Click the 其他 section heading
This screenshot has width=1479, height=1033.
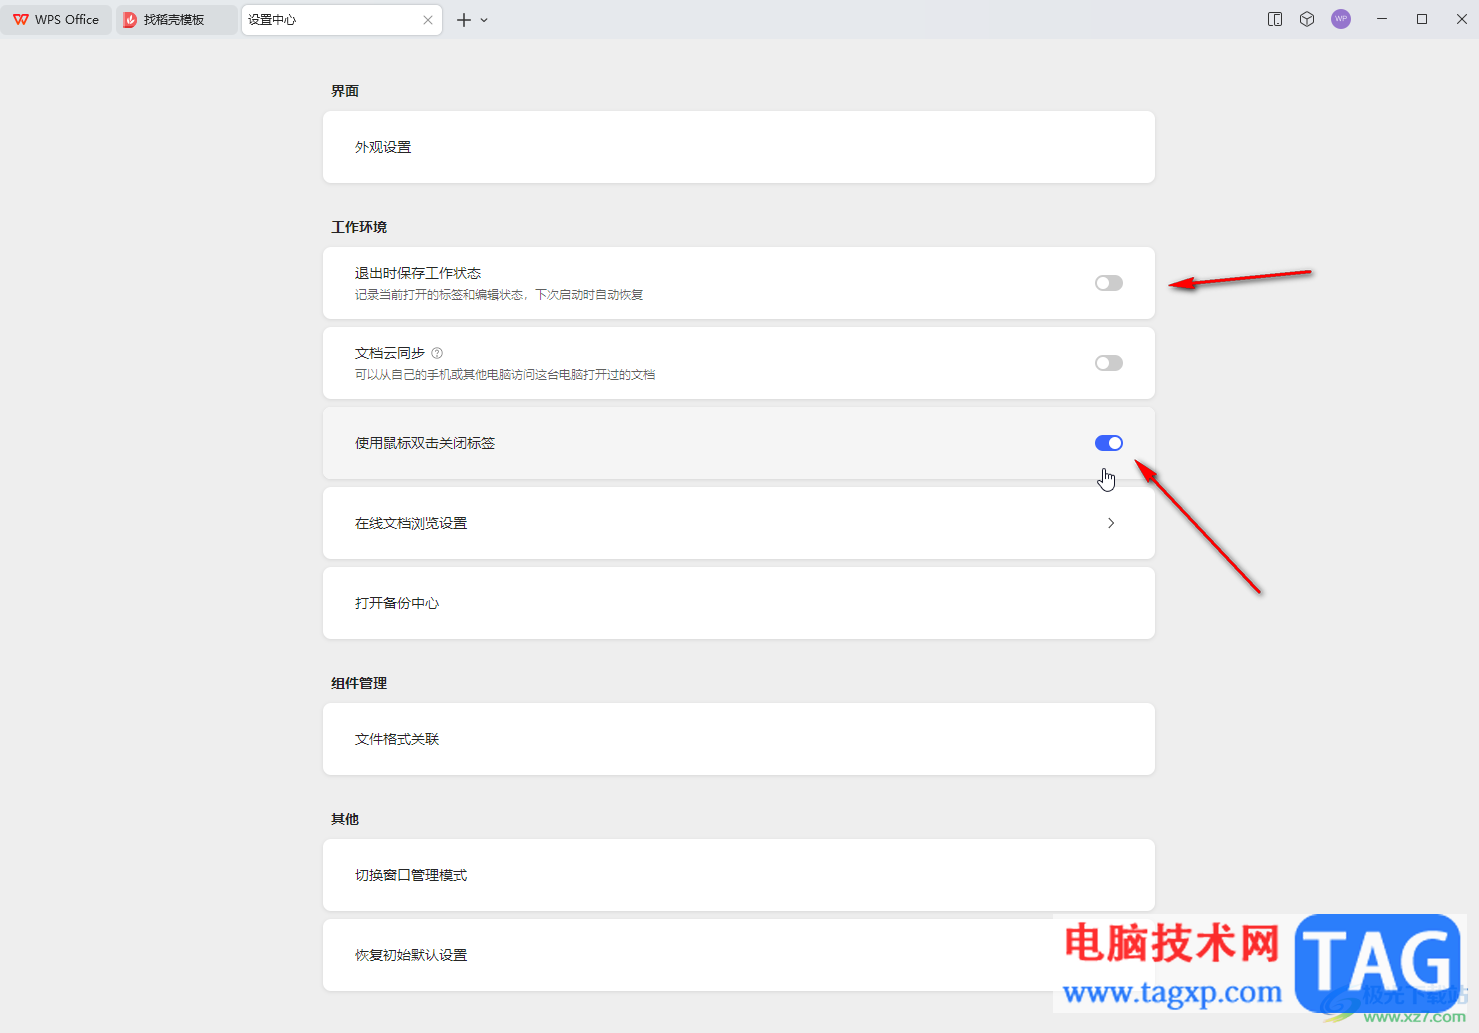pyautogui.click(x=345, y=819)
